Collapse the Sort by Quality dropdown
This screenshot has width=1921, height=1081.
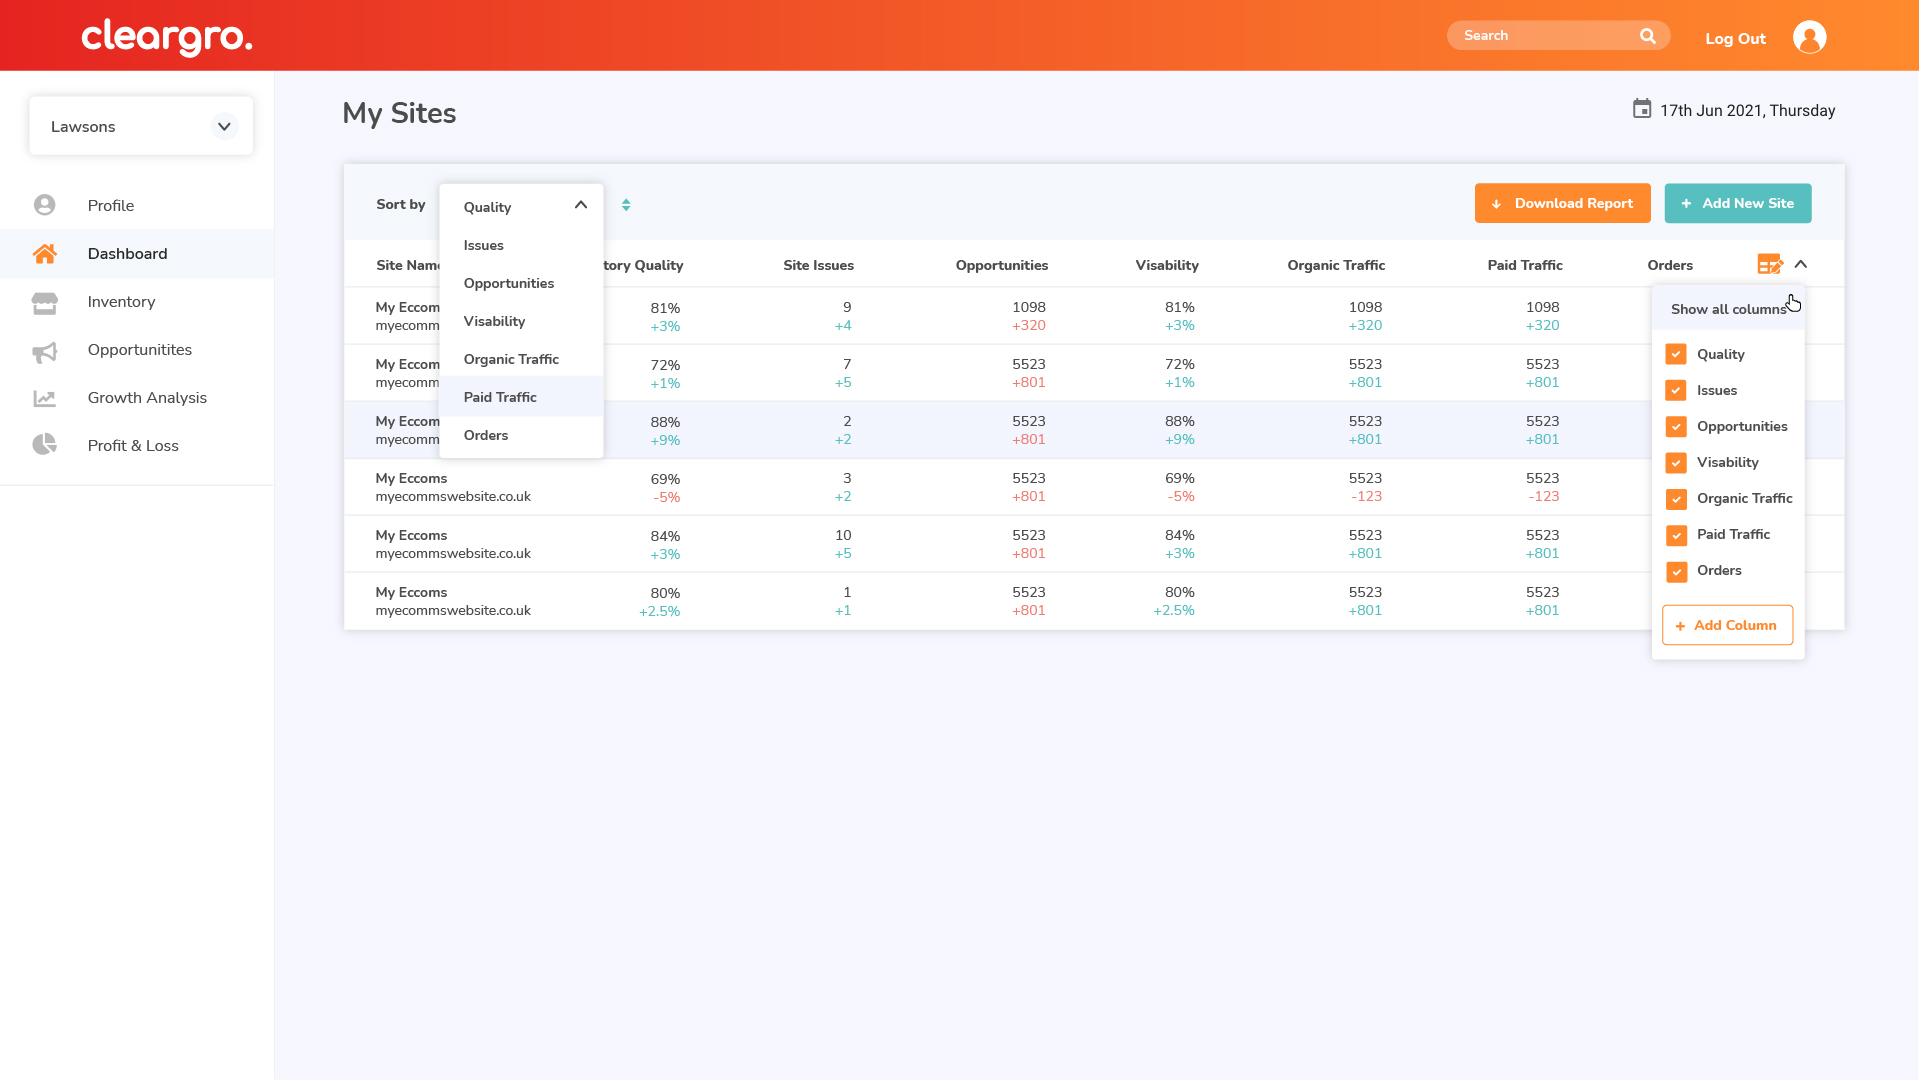click(581, 205)
